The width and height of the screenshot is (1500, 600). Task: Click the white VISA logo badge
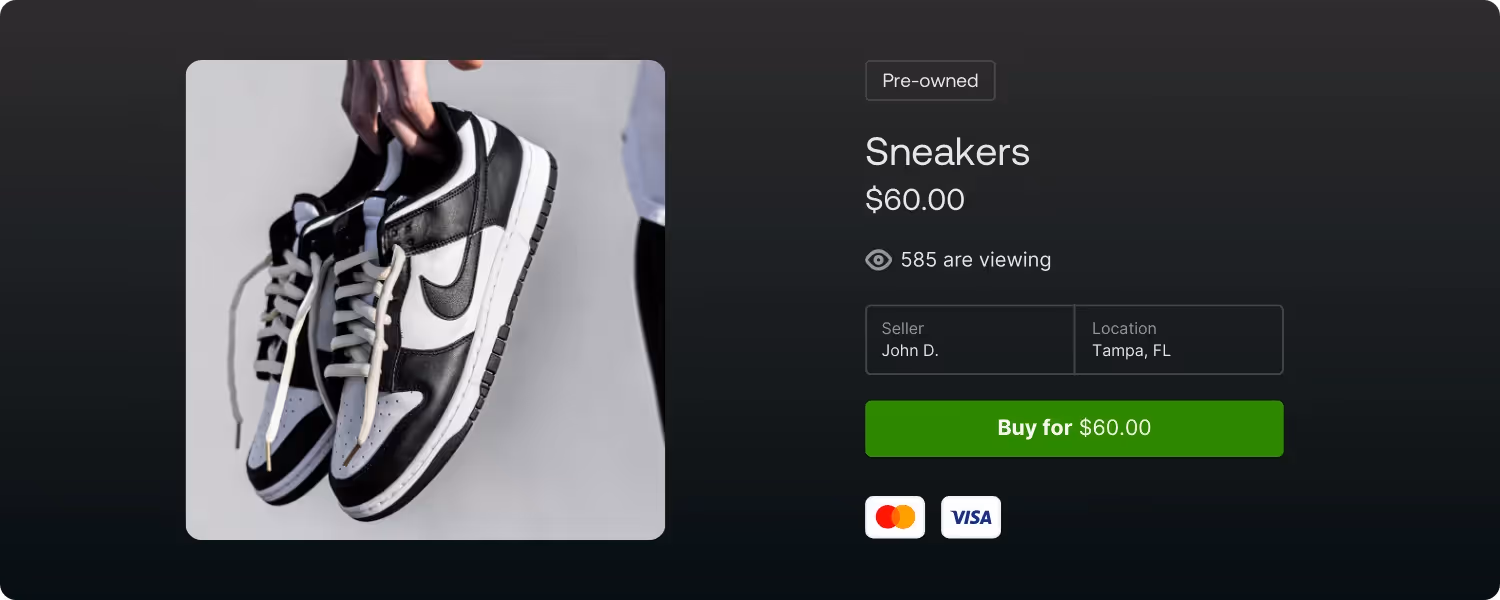[970, 517]
